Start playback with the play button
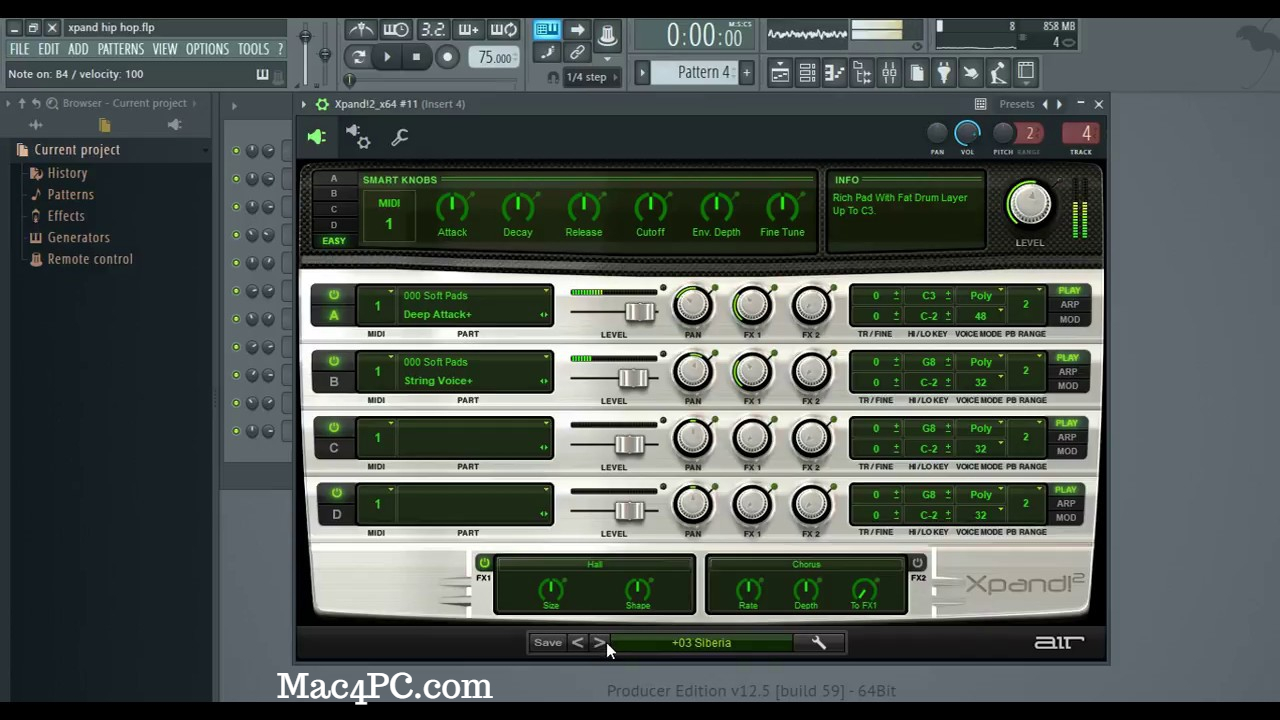The width and height of the screenshot is (1280, 720). 387,57
